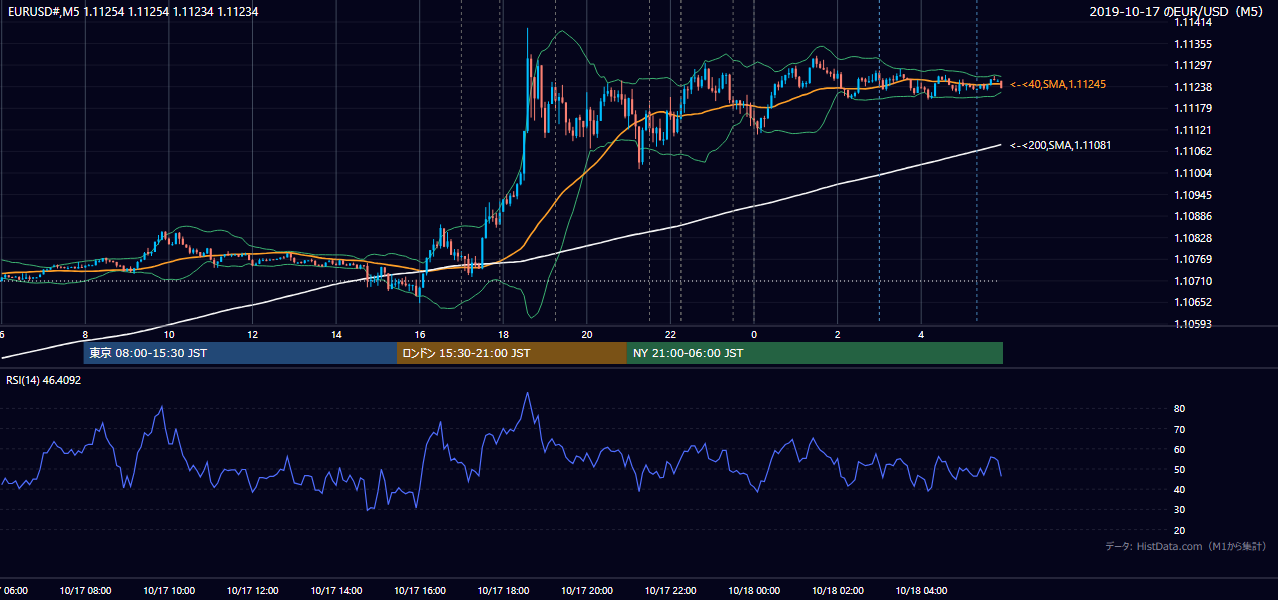Click the 10/17 20:00 date axis label
1278x600 pixels.
click(x=587, y=591)
